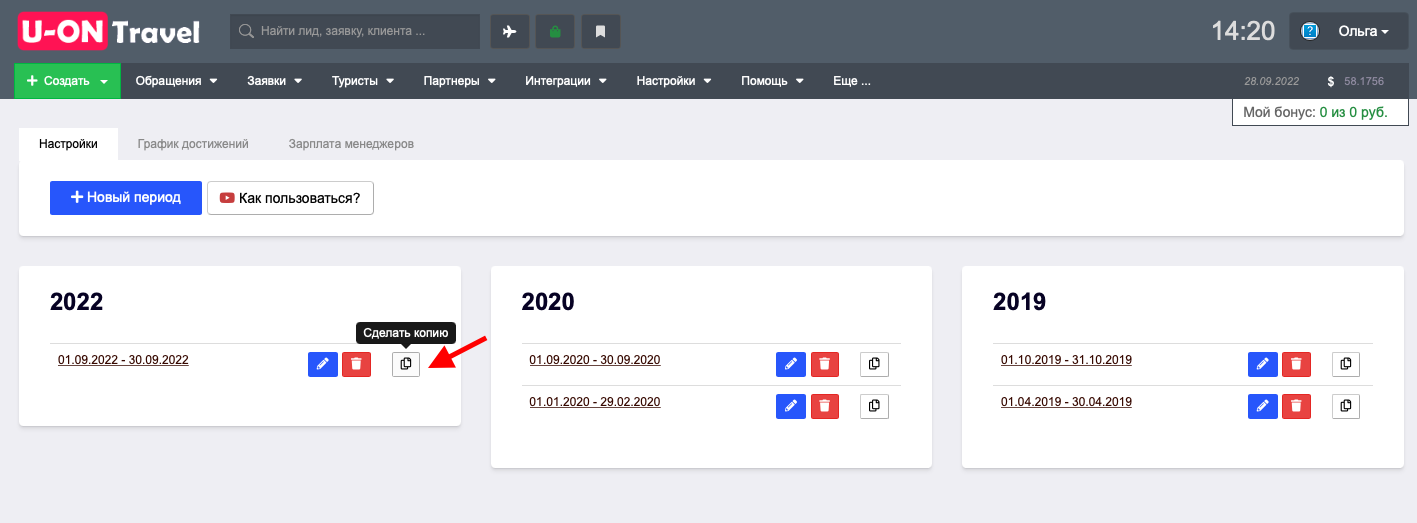Open the Еще ... menu item
Screen dimensions: 1417x523
point(852,81)
